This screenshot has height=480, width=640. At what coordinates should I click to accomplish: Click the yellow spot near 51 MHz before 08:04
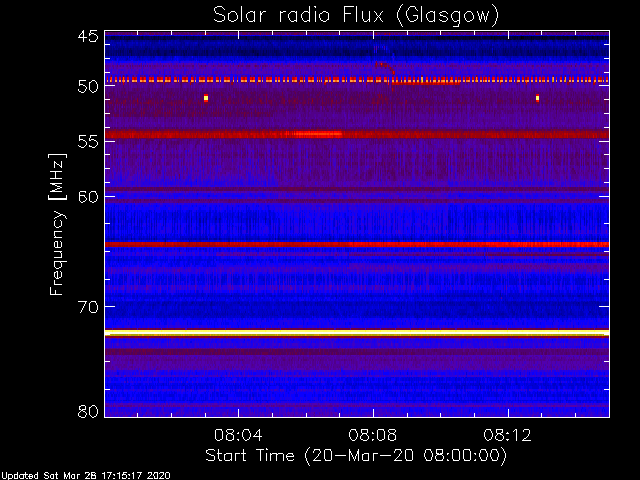[206, 98]
